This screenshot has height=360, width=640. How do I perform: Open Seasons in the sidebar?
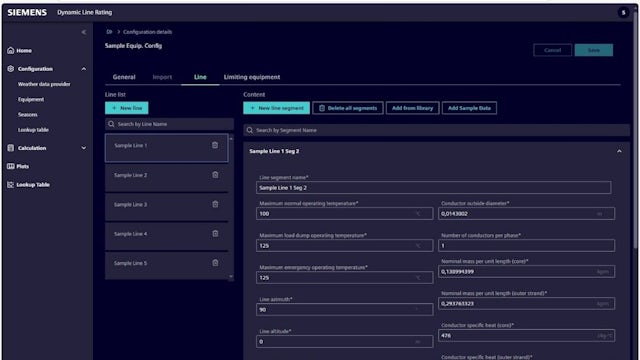[x=28, y=115]
